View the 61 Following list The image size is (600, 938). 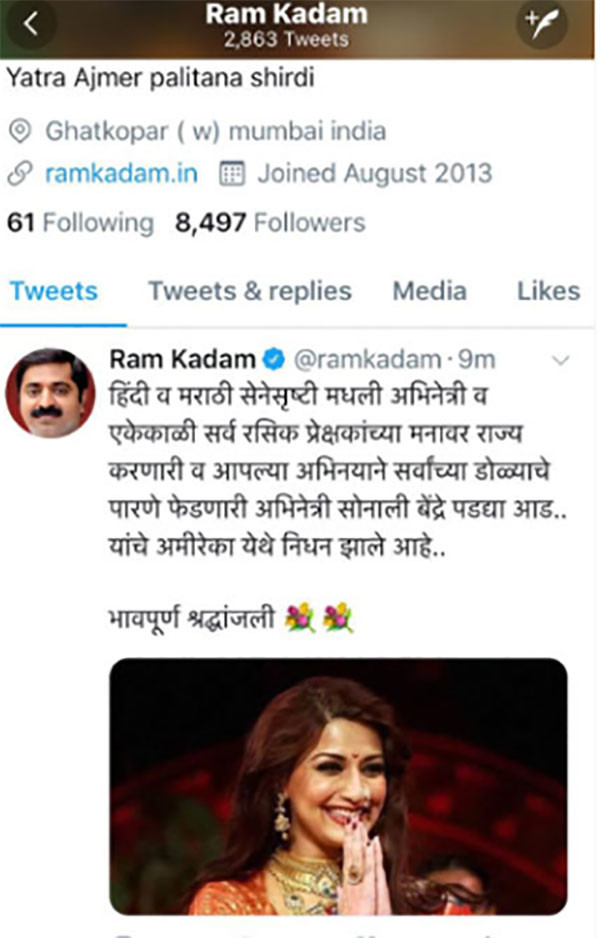[80, 223]
